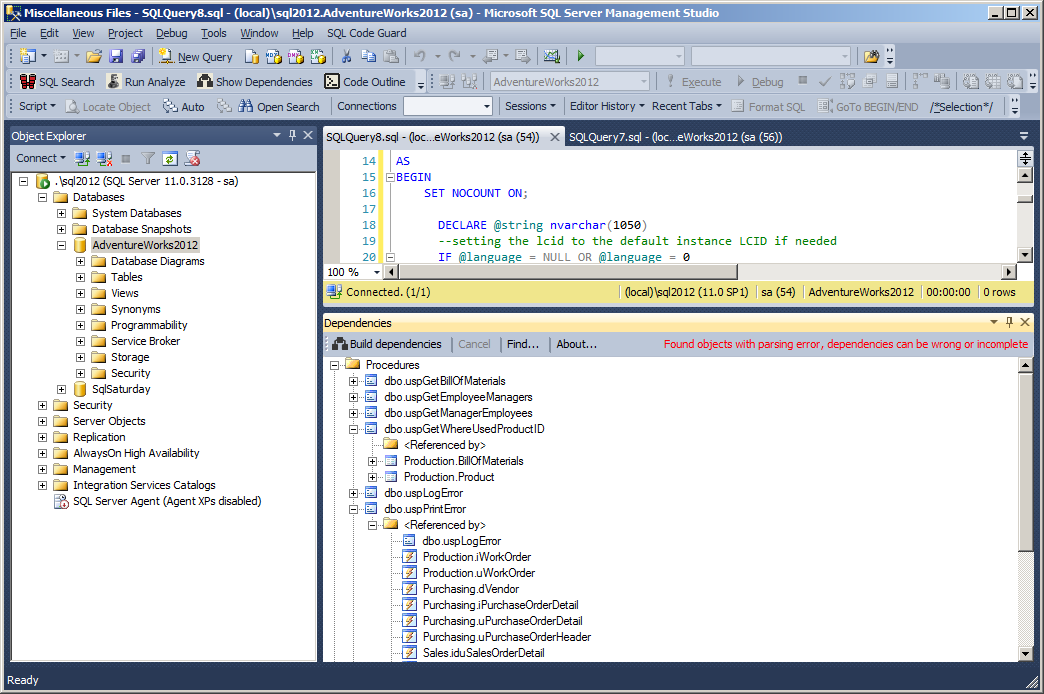This screenshot has width=1044, height=694.
Task: Click the Format SQL toolbar icon
Action: coord(739,107)
